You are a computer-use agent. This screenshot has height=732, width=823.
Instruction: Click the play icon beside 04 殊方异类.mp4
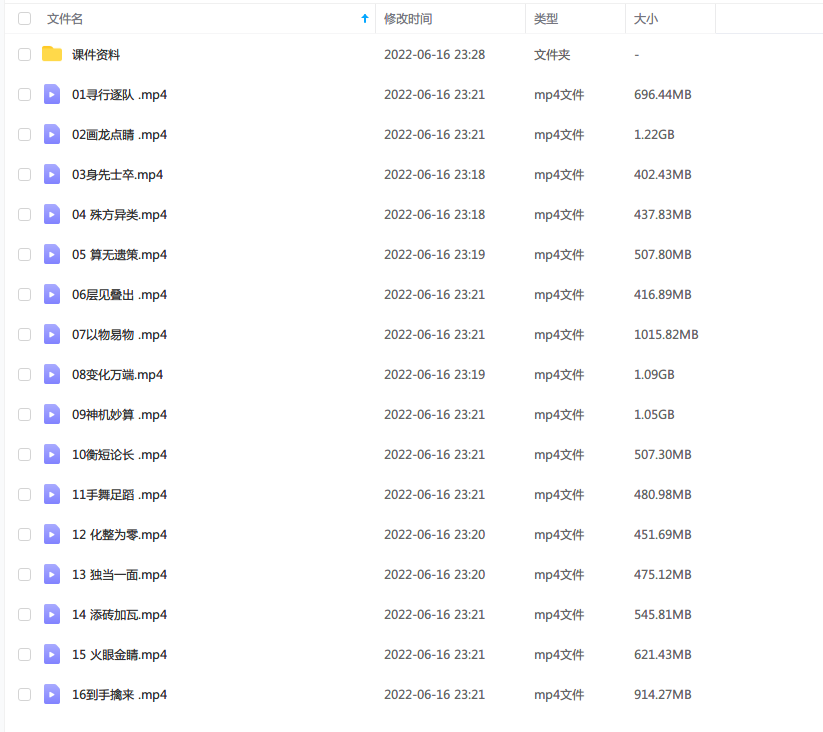[51, 214]
